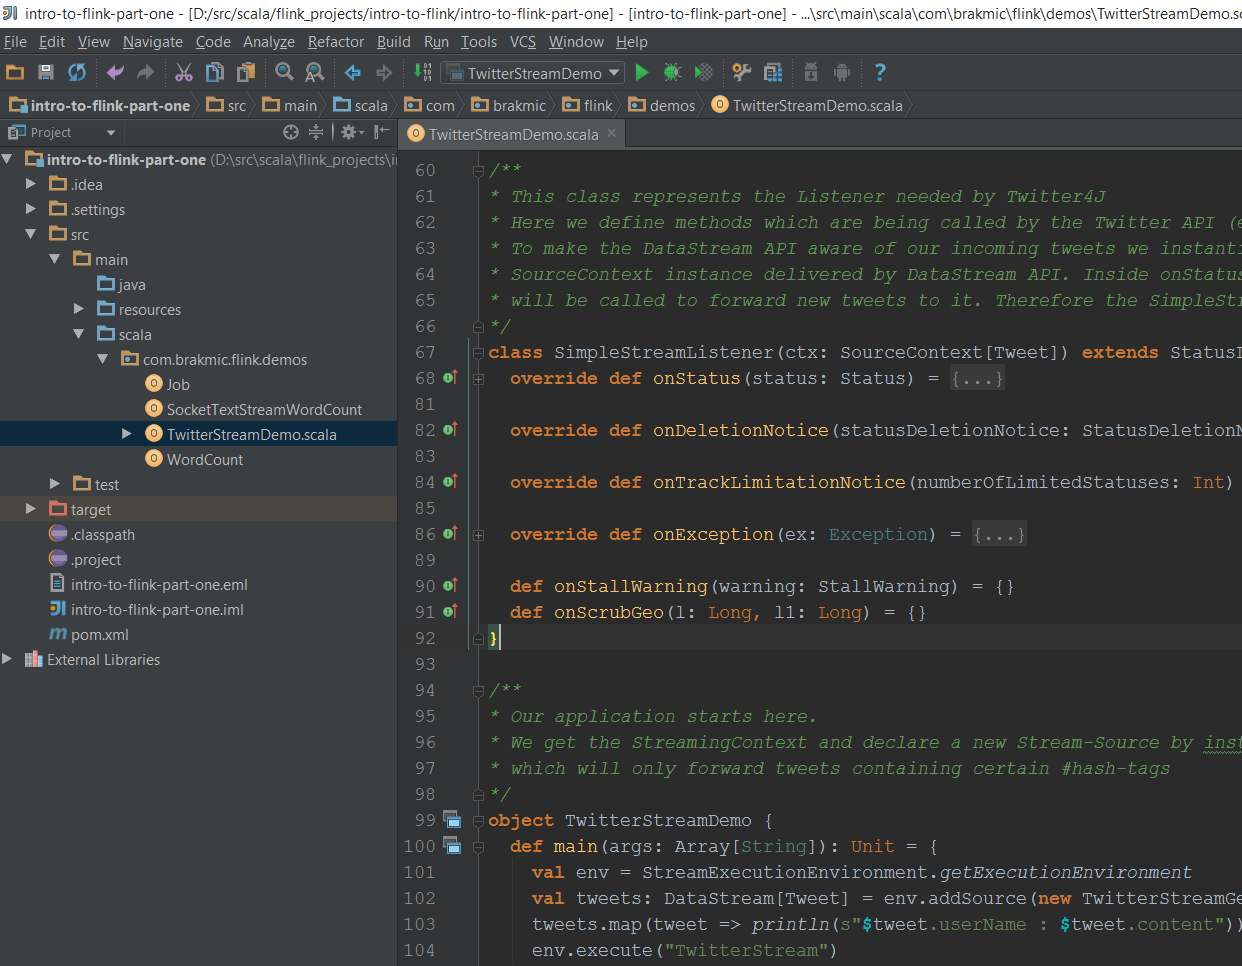Click the Copy toolbar icon

pyautogui.click(x=214, y=72)
